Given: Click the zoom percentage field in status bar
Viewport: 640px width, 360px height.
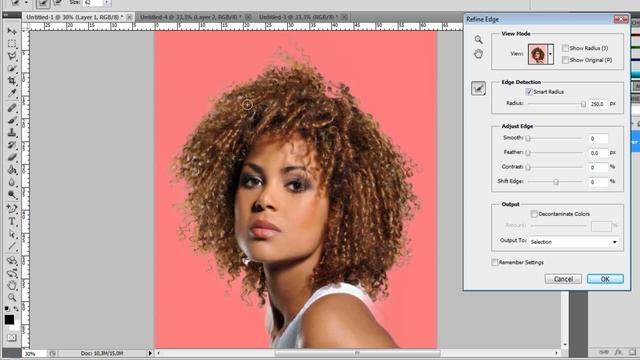Looking at the screenshot, I should 34,353.
